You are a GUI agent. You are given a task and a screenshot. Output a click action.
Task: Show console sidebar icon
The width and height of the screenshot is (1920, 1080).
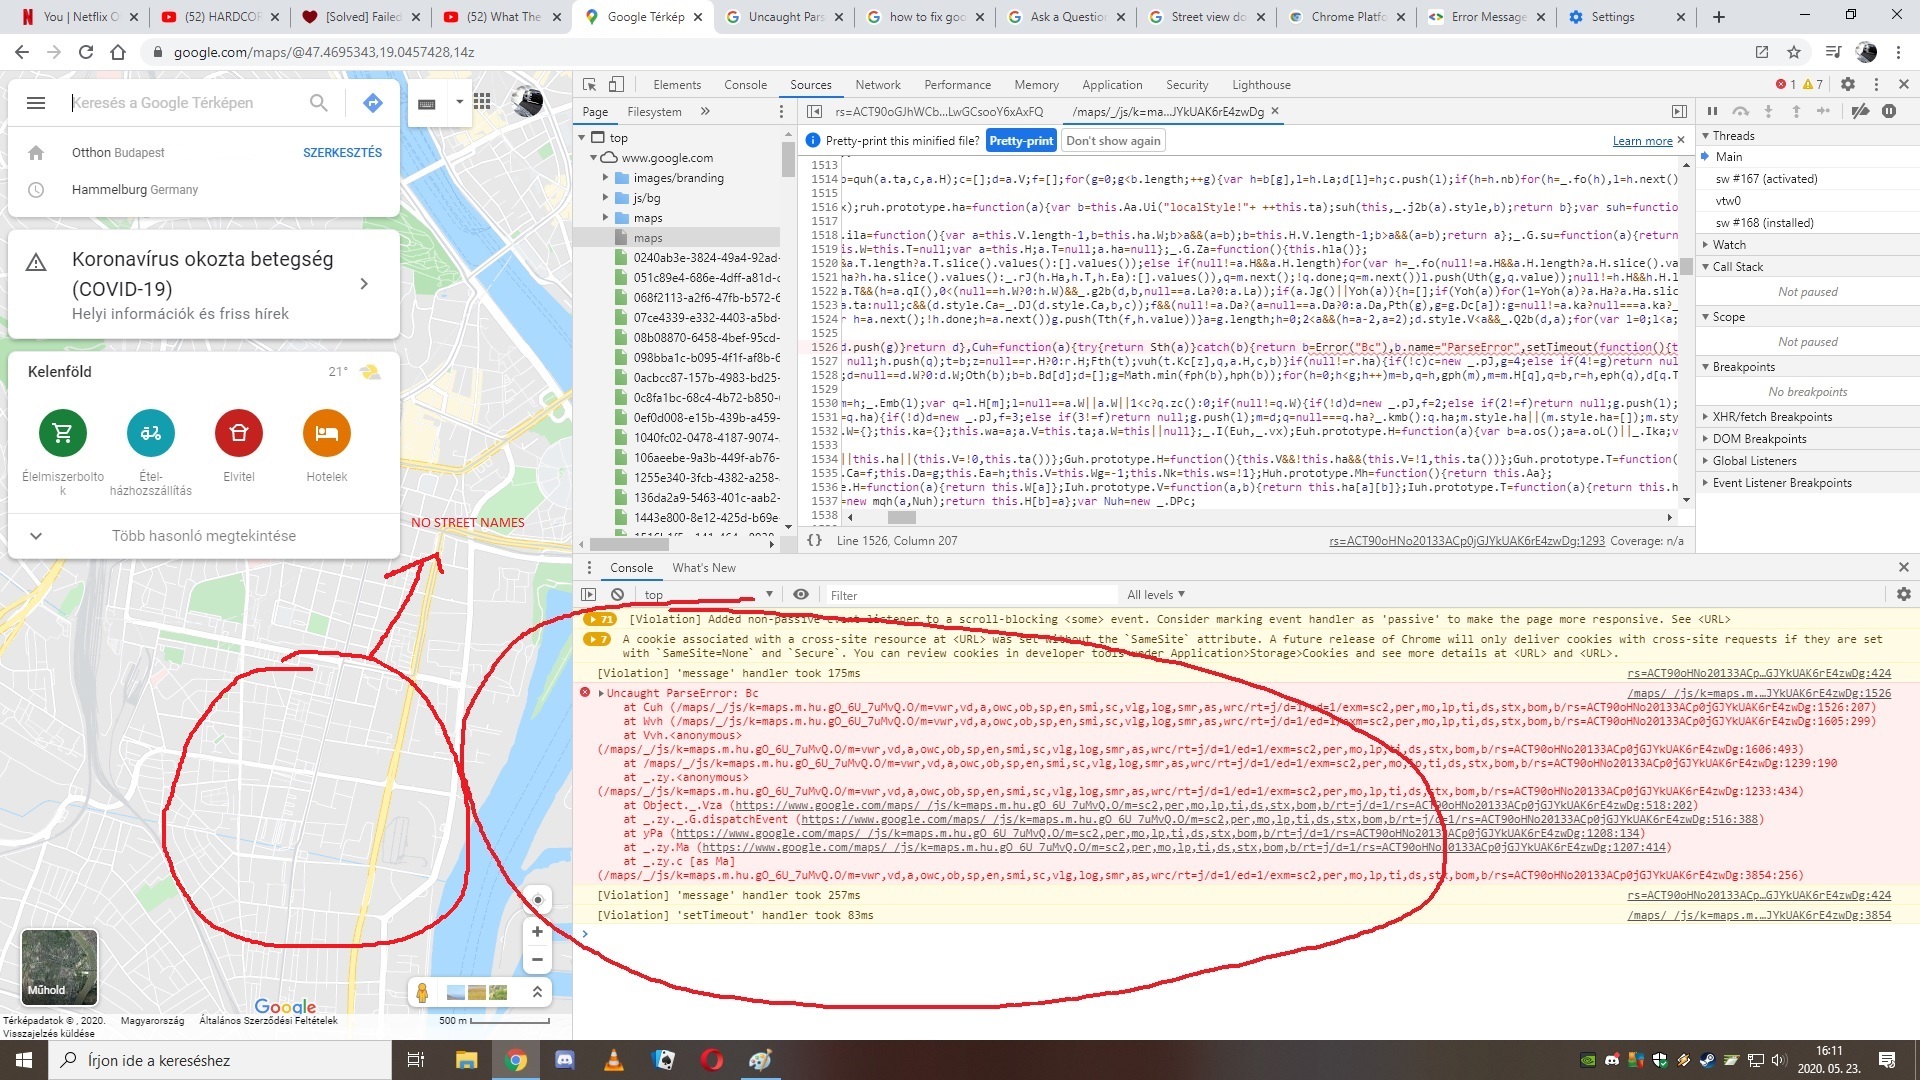coord(589,595)
